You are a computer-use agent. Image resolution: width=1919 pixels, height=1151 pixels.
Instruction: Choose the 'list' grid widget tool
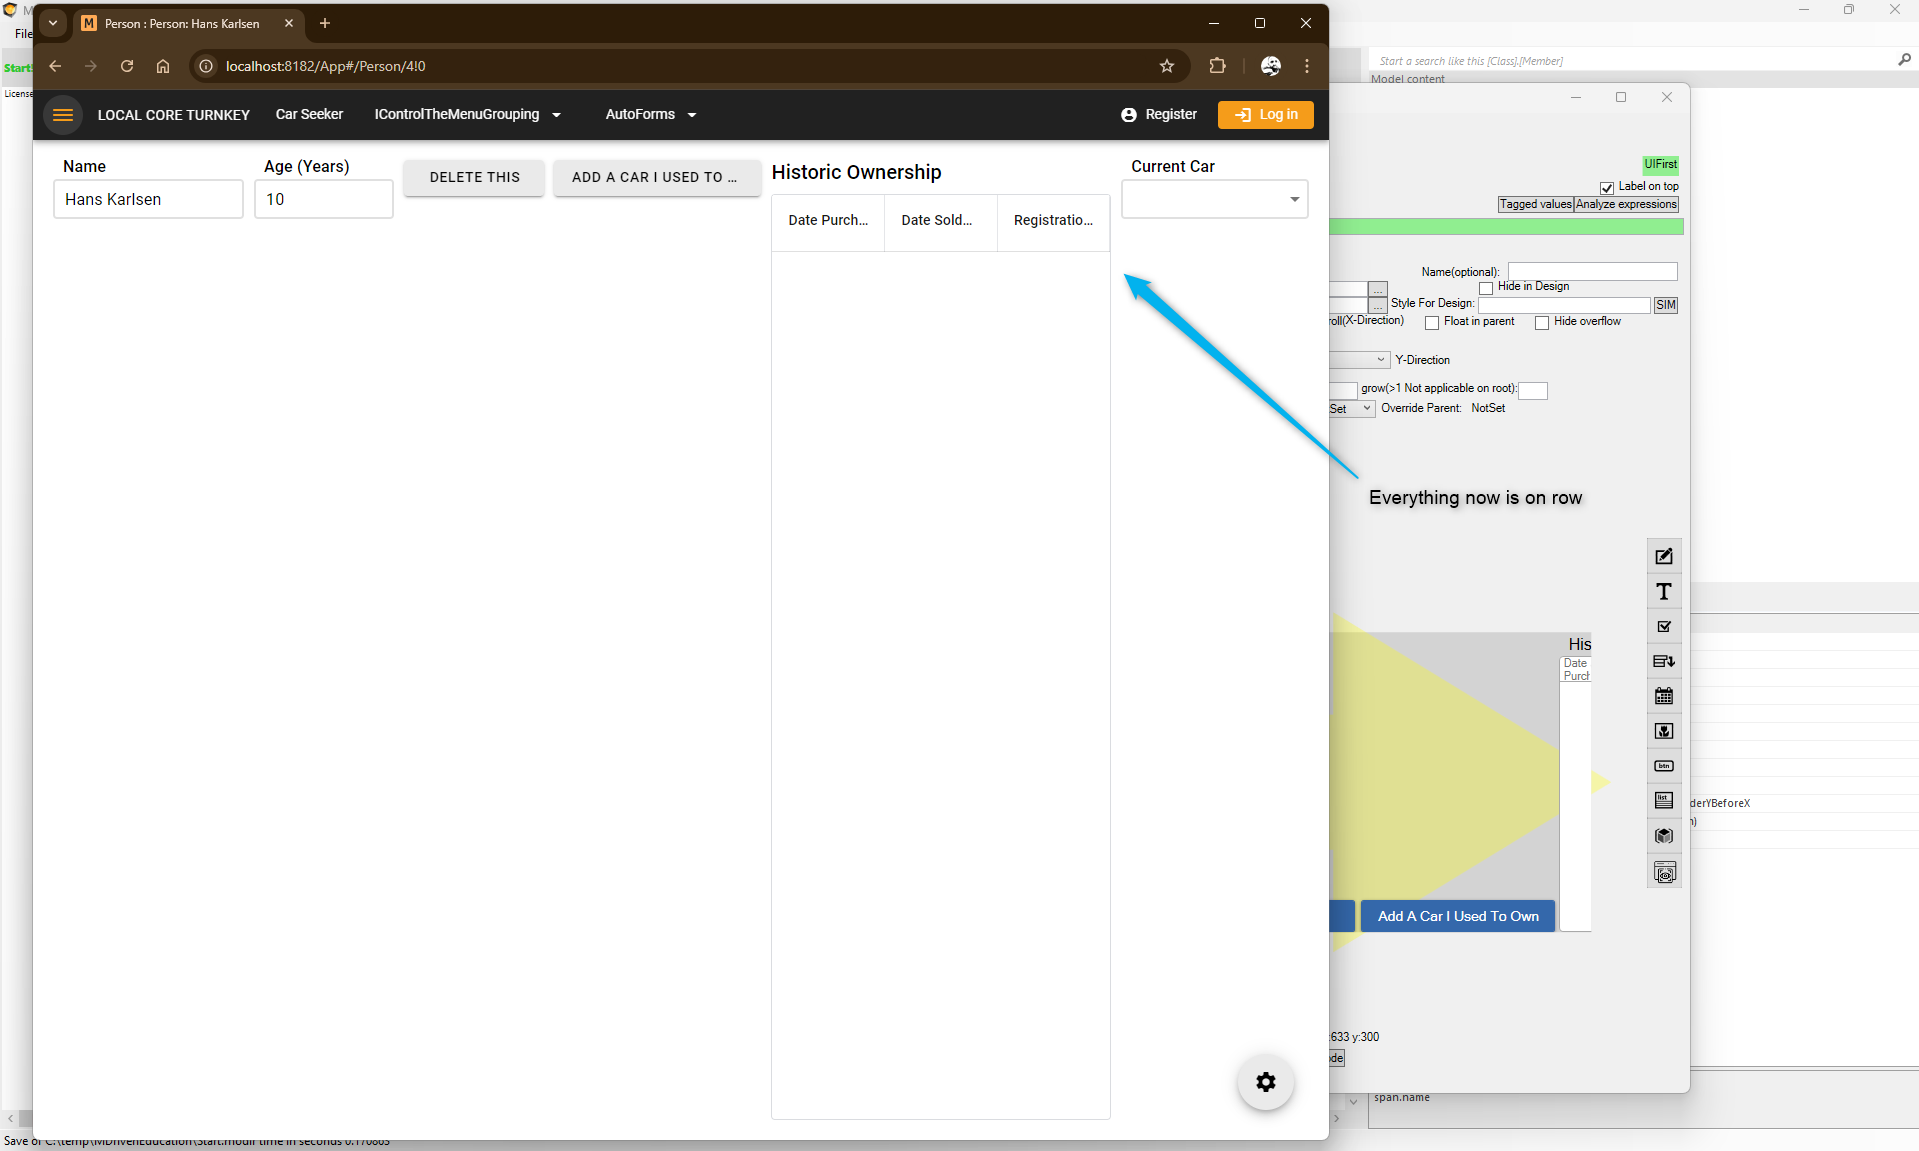point(1664,801)
